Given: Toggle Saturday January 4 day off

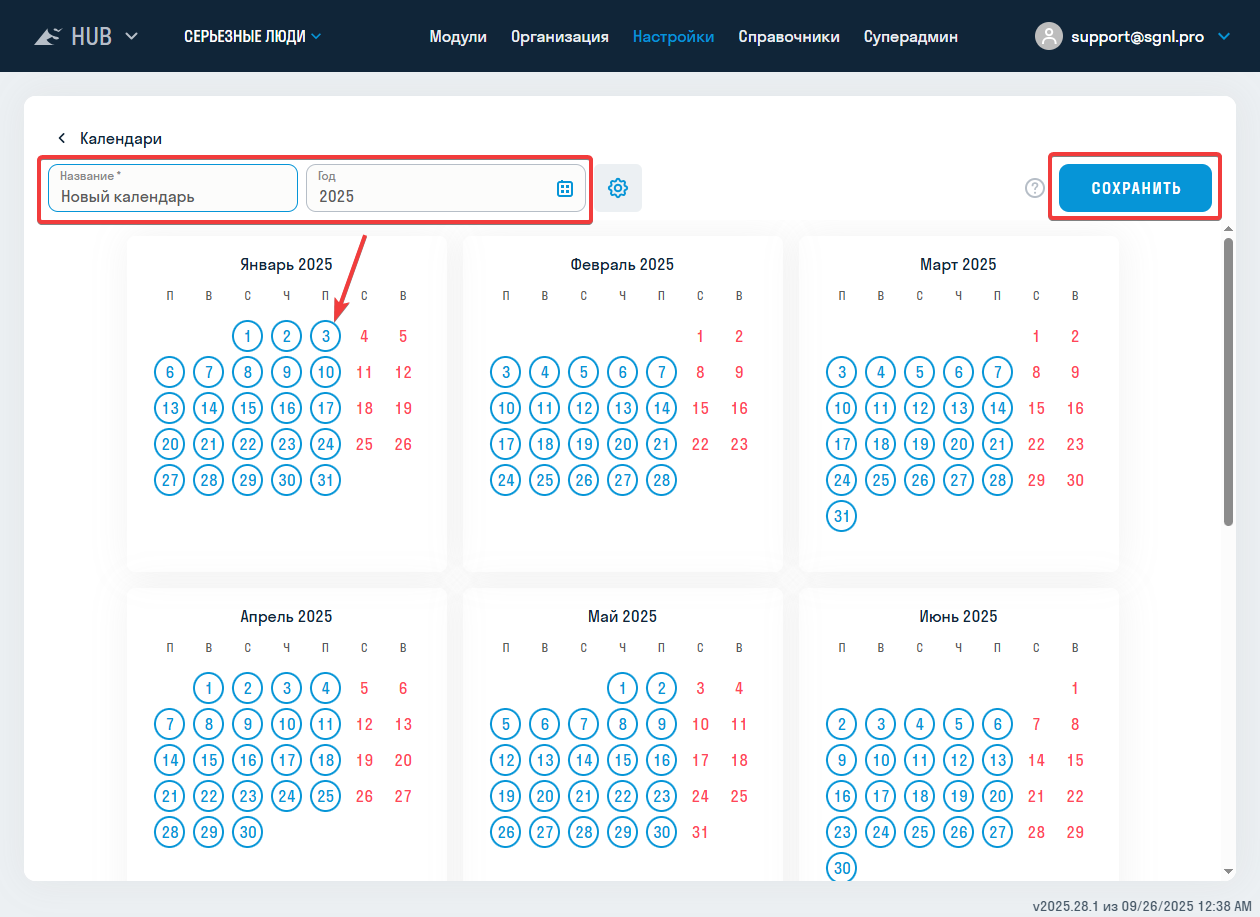Looking at the screenshot, I should point(364,336).
